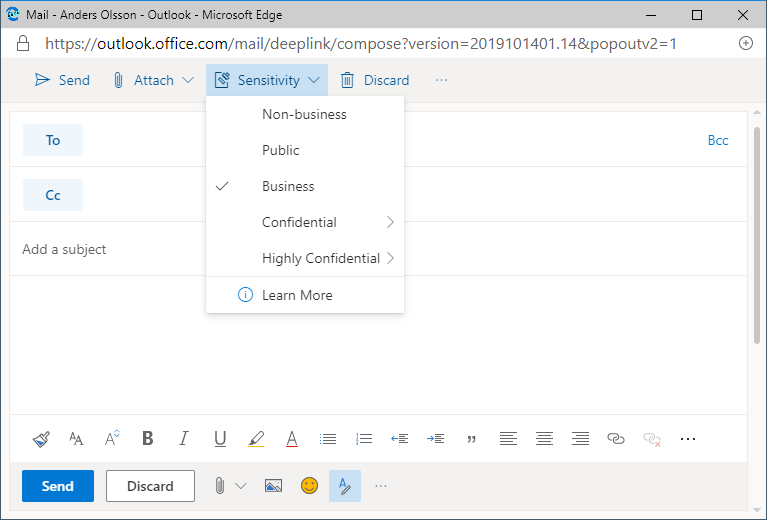The width and height of the screenshot is (767, 520).
Task: Toggle bold formatting
Action: point(148,438)
